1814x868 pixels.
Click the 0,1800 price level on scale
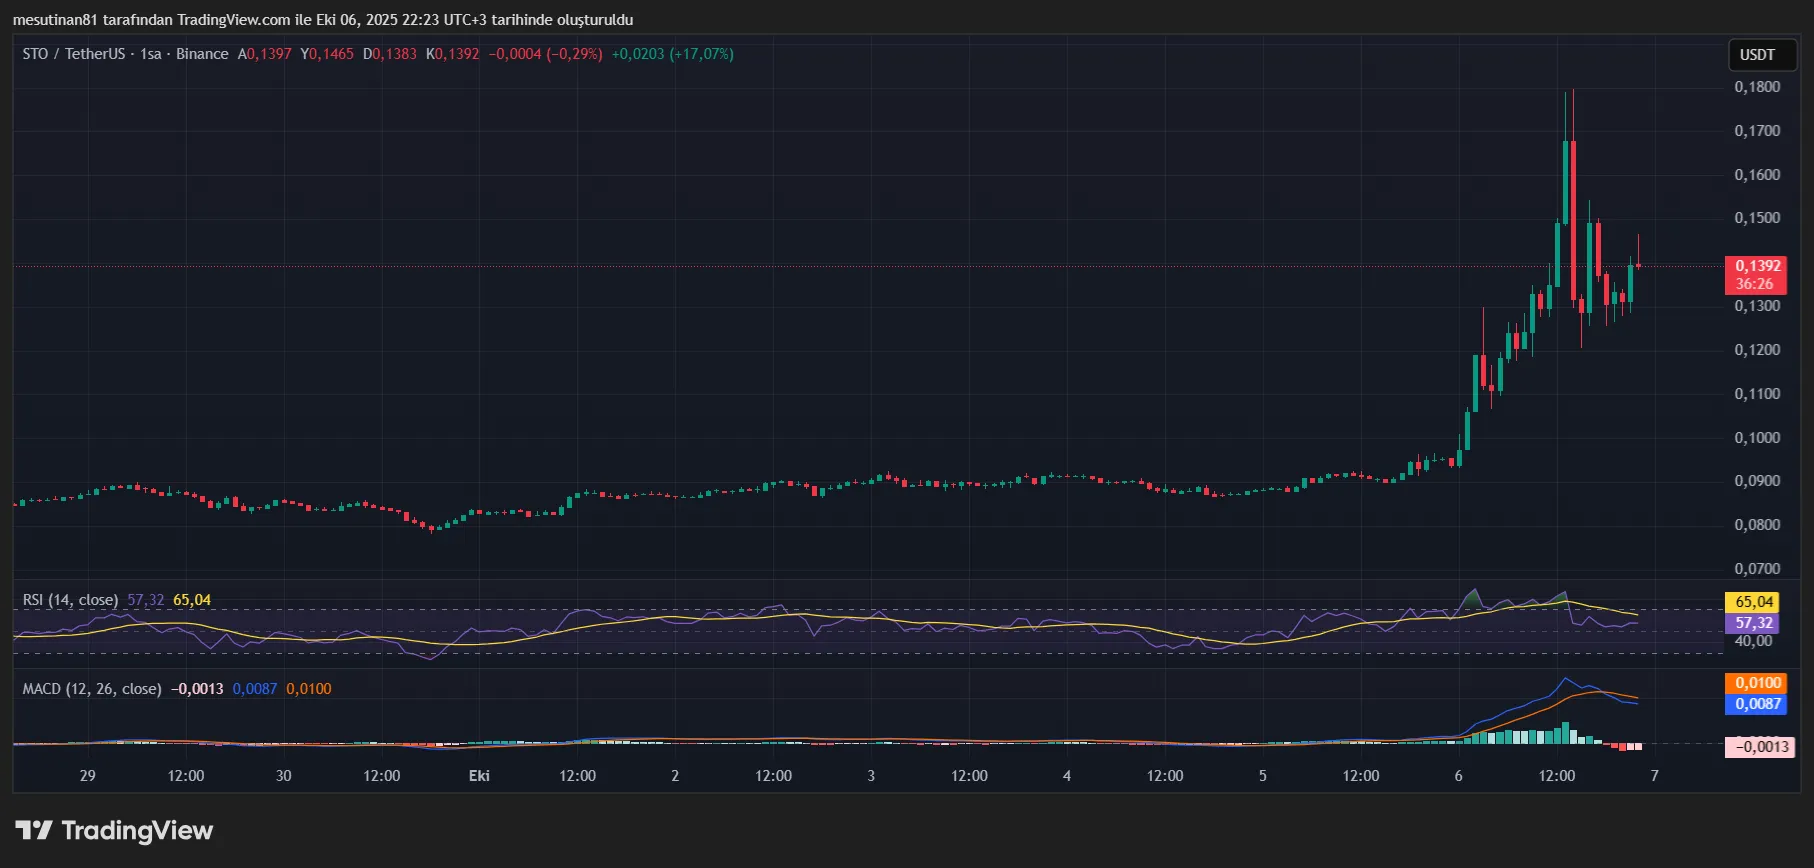1757,87
